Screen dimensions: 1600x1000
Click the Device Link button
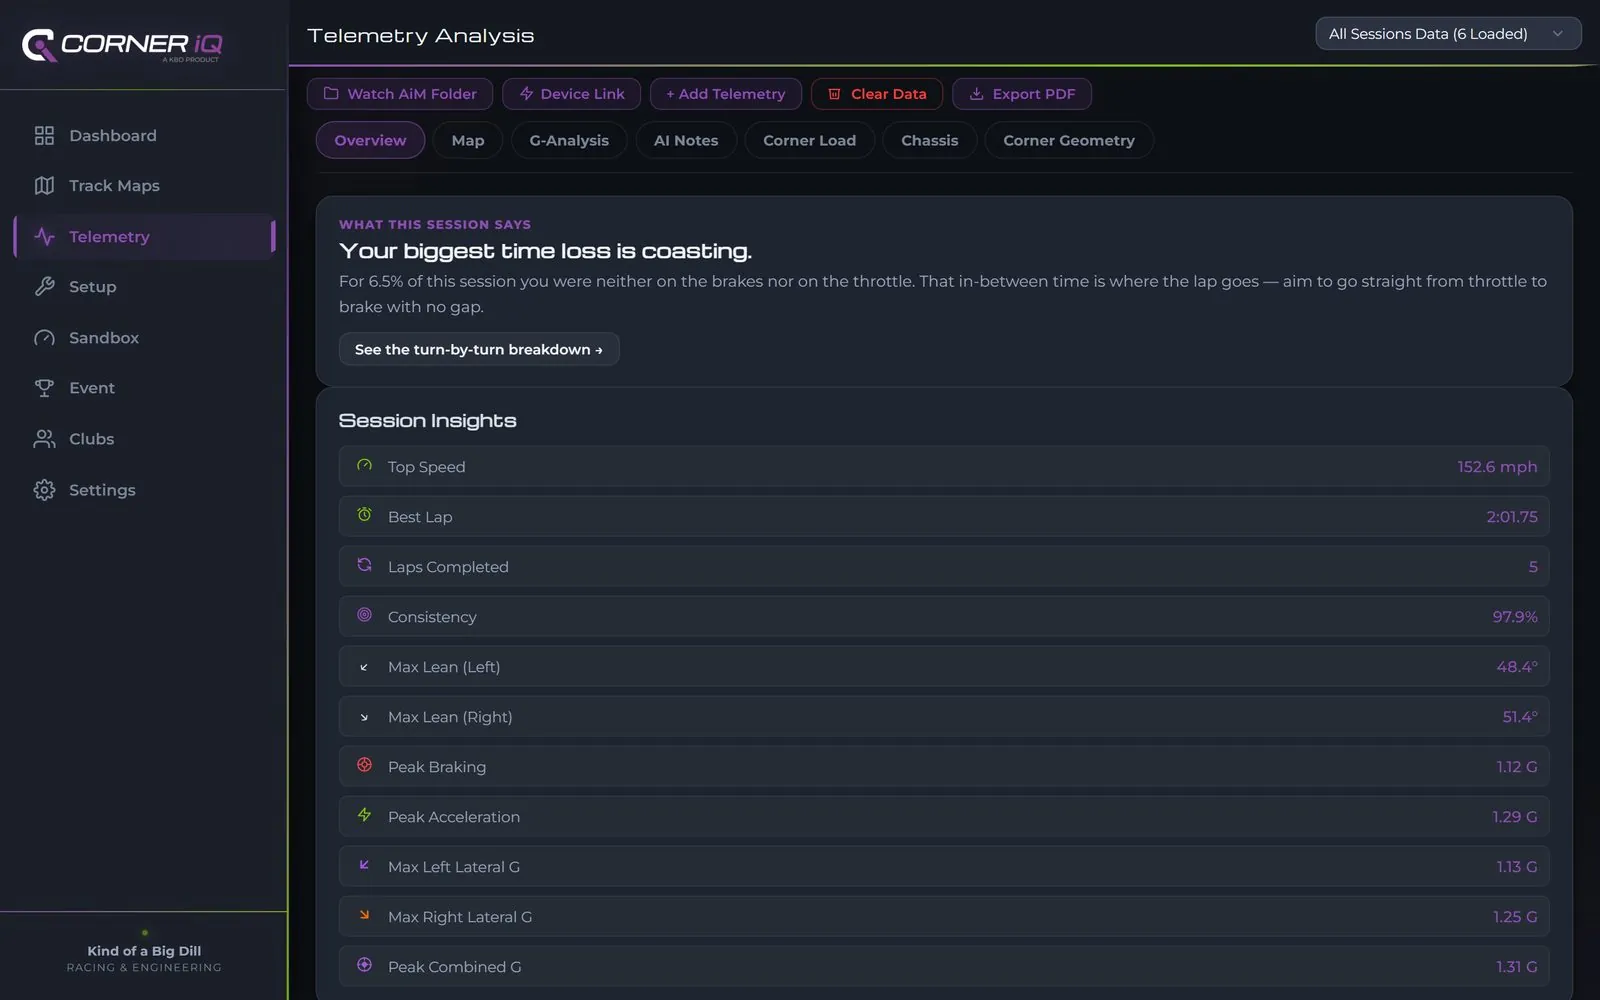coord(572,94)
